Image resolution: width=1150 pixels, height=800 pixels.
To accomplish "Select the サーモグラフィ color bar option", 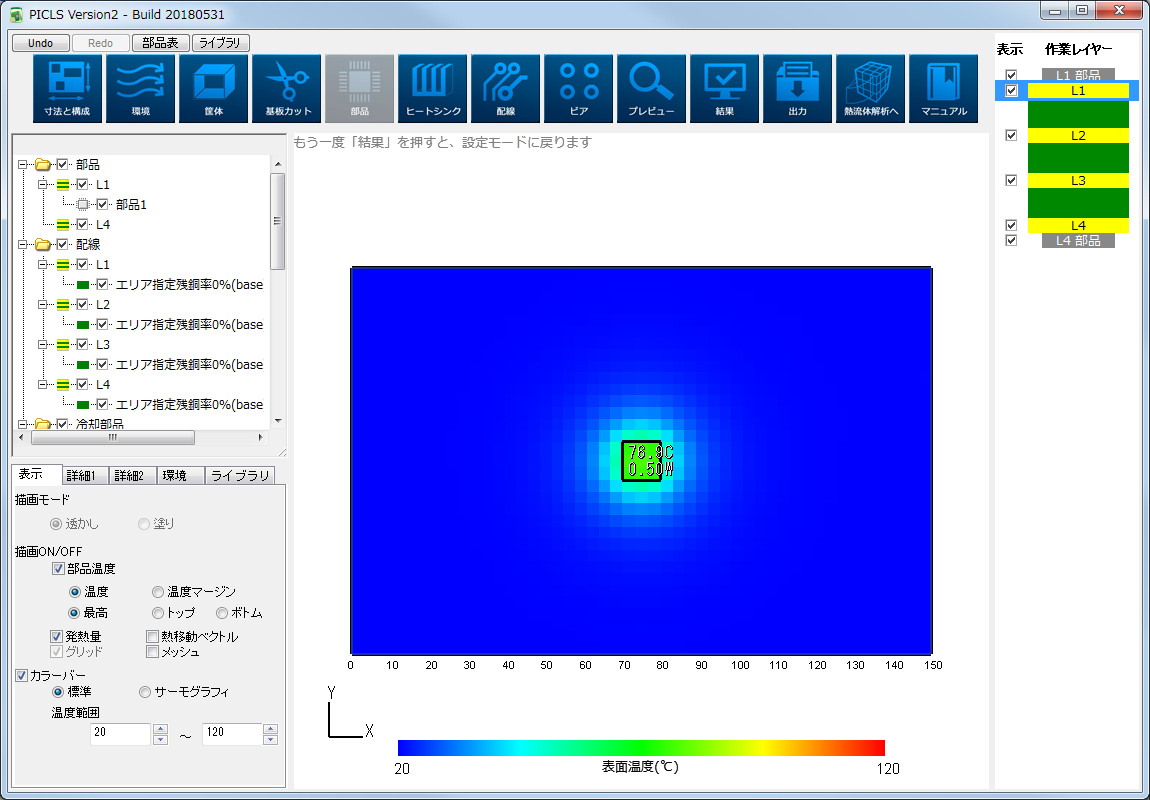I will (x=145, y=691).
